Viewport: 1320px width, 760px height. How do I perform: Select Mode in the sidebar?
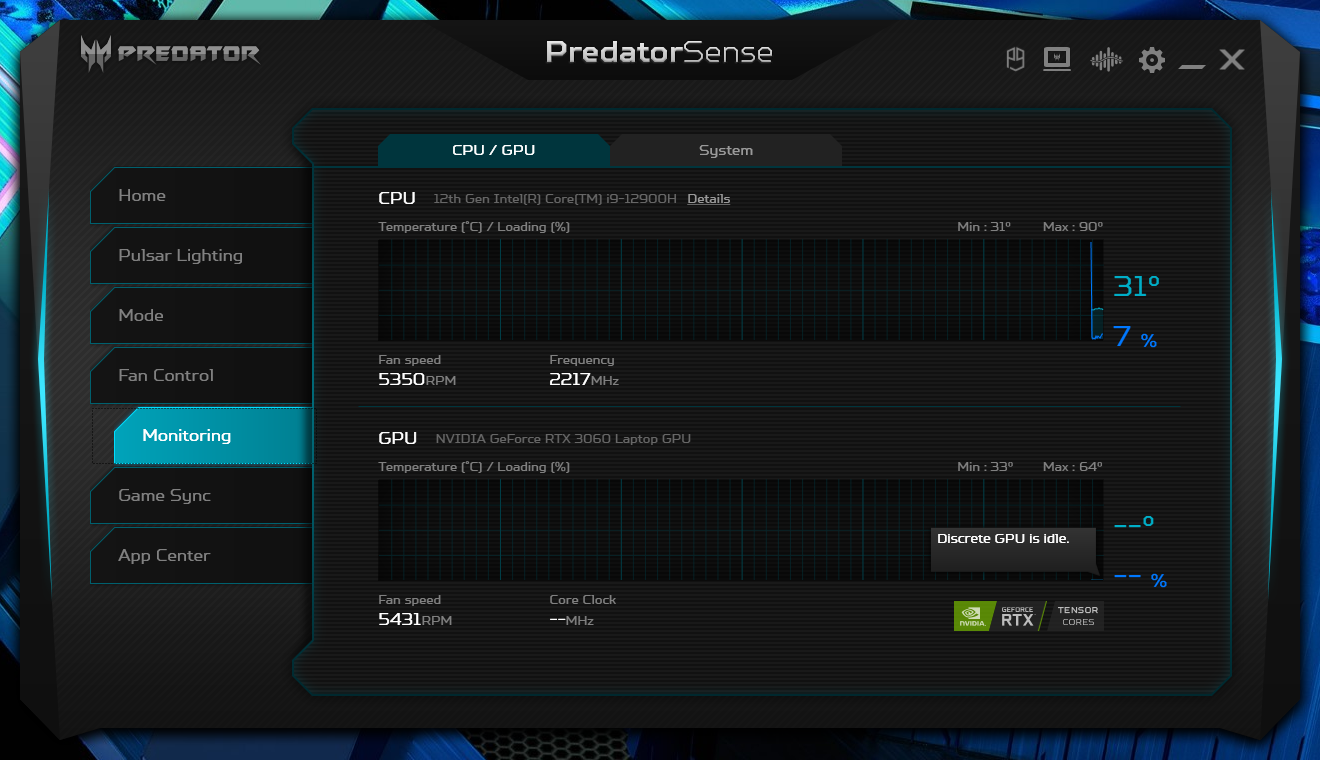tap(201, 316)
